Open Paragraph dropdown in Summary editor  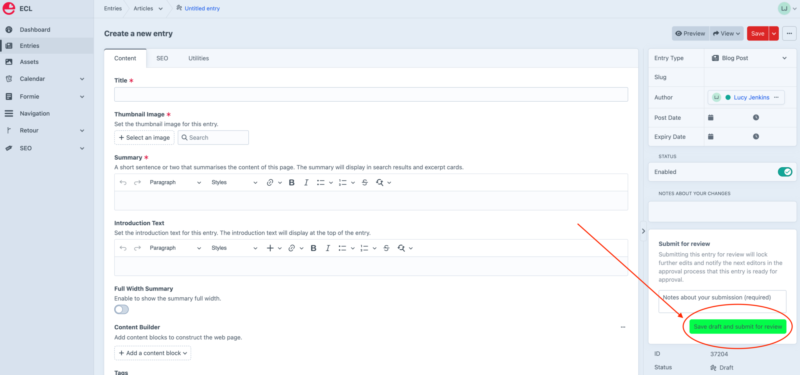coord(175,182)
